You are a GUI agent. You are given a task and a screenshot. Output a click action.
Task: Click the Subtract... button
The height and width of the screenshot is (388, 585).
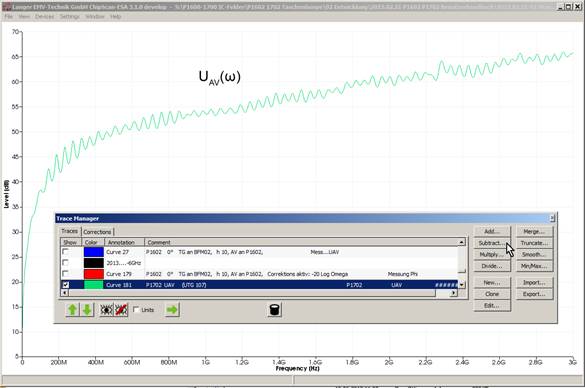(x=492, y=243)
